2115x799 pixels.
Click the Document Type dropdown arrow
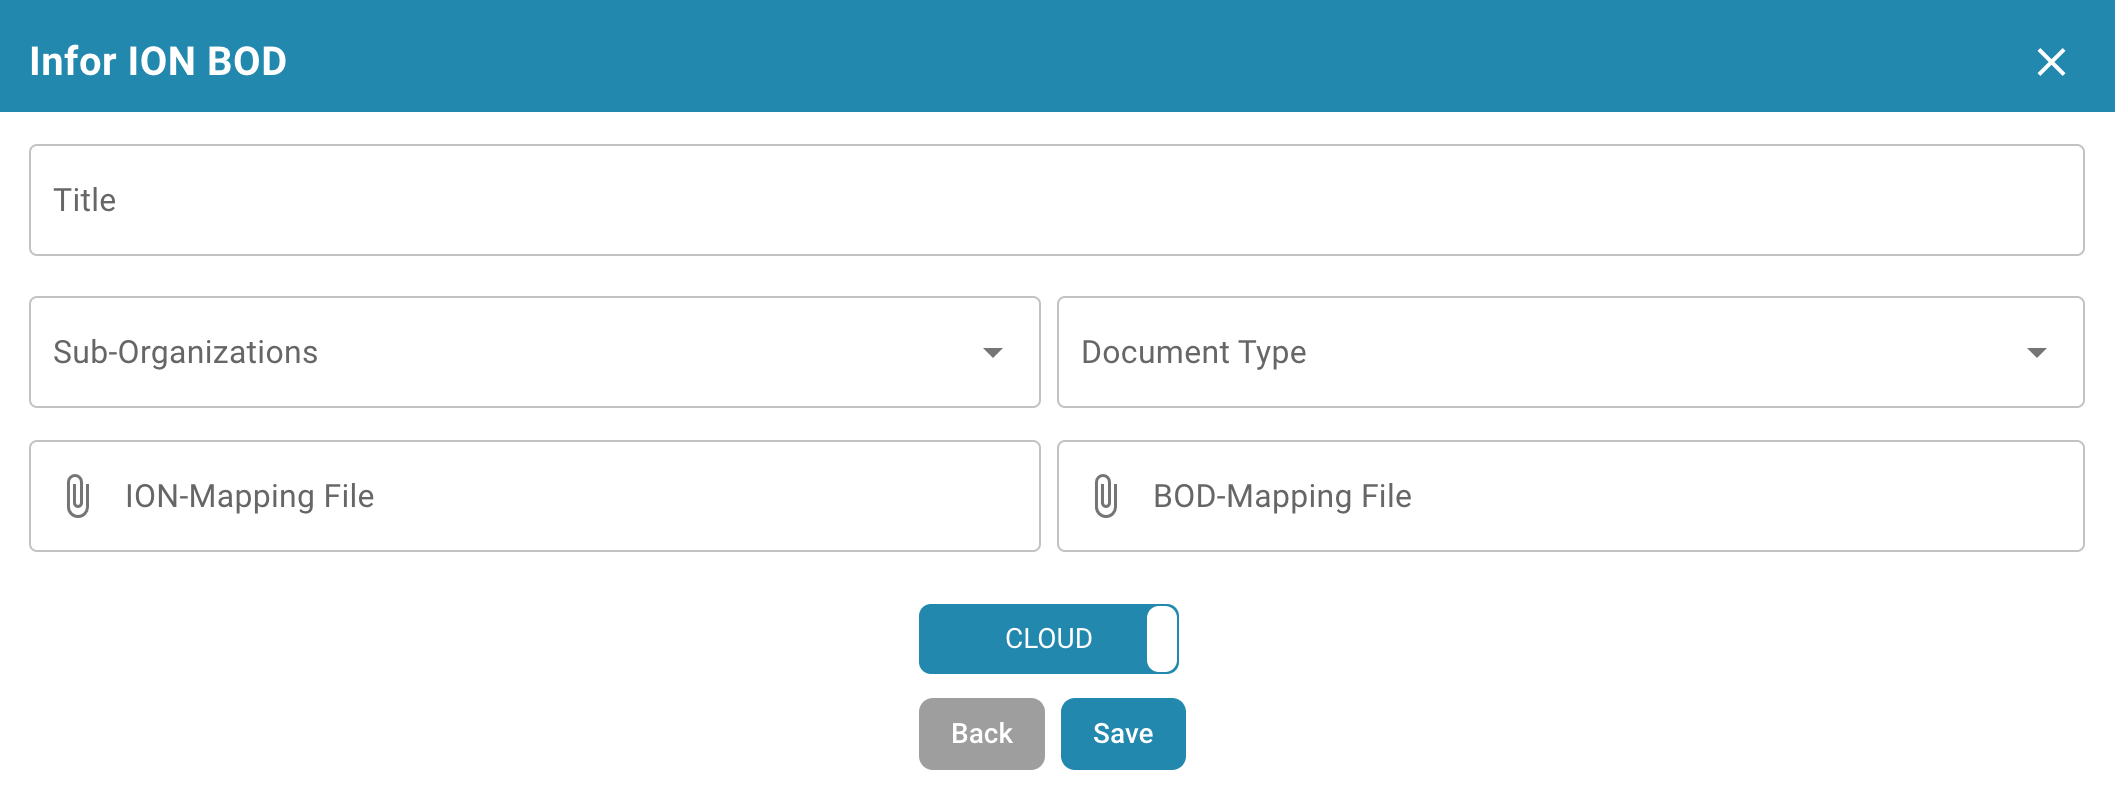coord(2036,352)
